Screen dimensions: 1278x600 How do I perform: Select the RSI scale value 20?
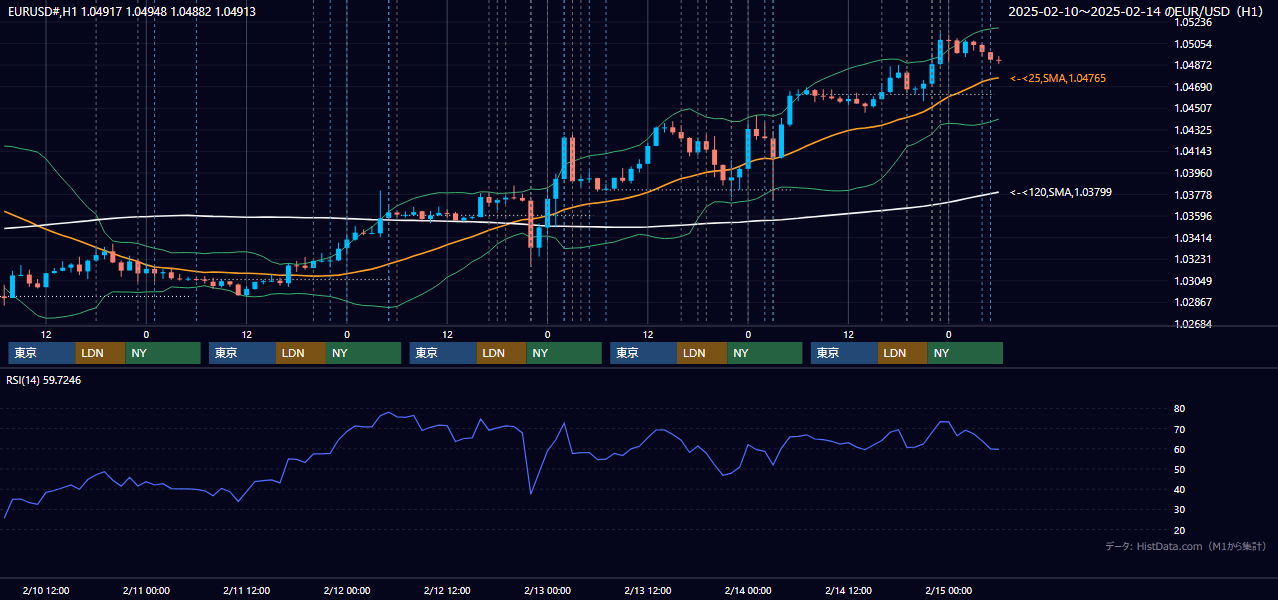click(x=1179, y=530)
